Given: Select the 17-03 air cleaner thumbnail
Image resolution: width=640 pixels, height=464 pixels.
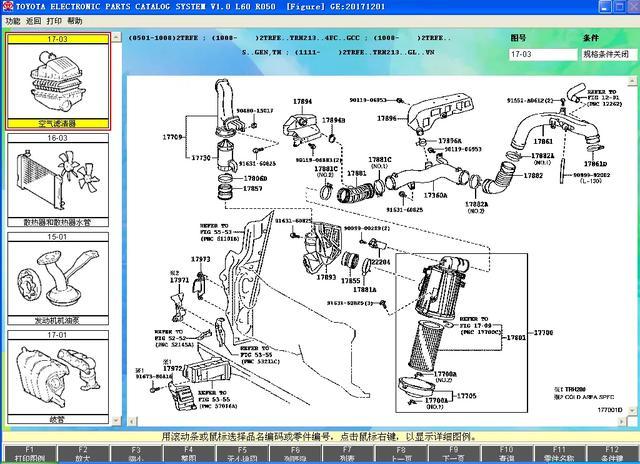Looking at the screenshot, I should pyautogui.click(x=58, y=81).
